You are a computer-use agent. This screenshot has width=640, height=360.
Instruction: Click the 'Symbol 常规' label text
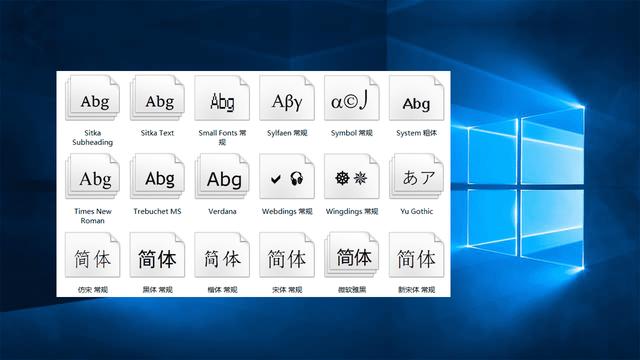(352, 133)
